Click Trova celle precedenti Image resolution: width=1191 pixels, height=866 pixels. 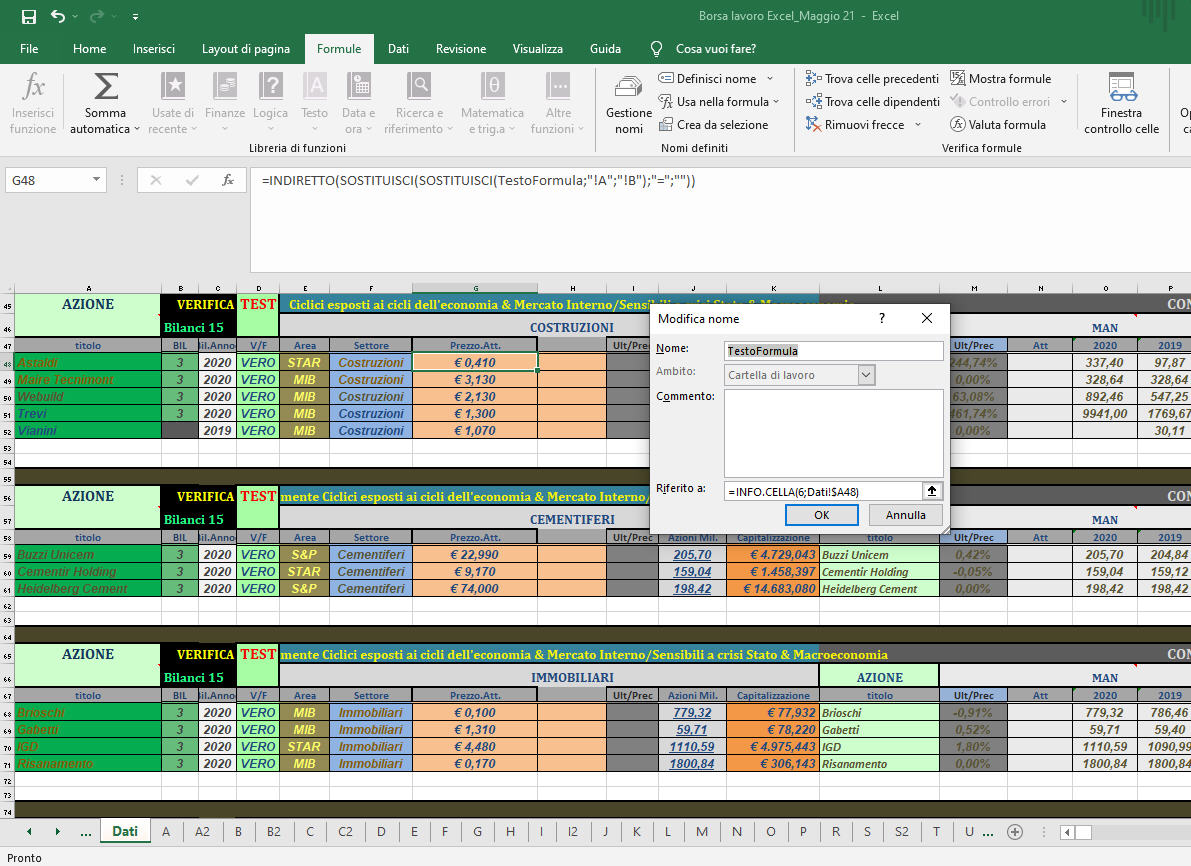[x=873, y=78]
